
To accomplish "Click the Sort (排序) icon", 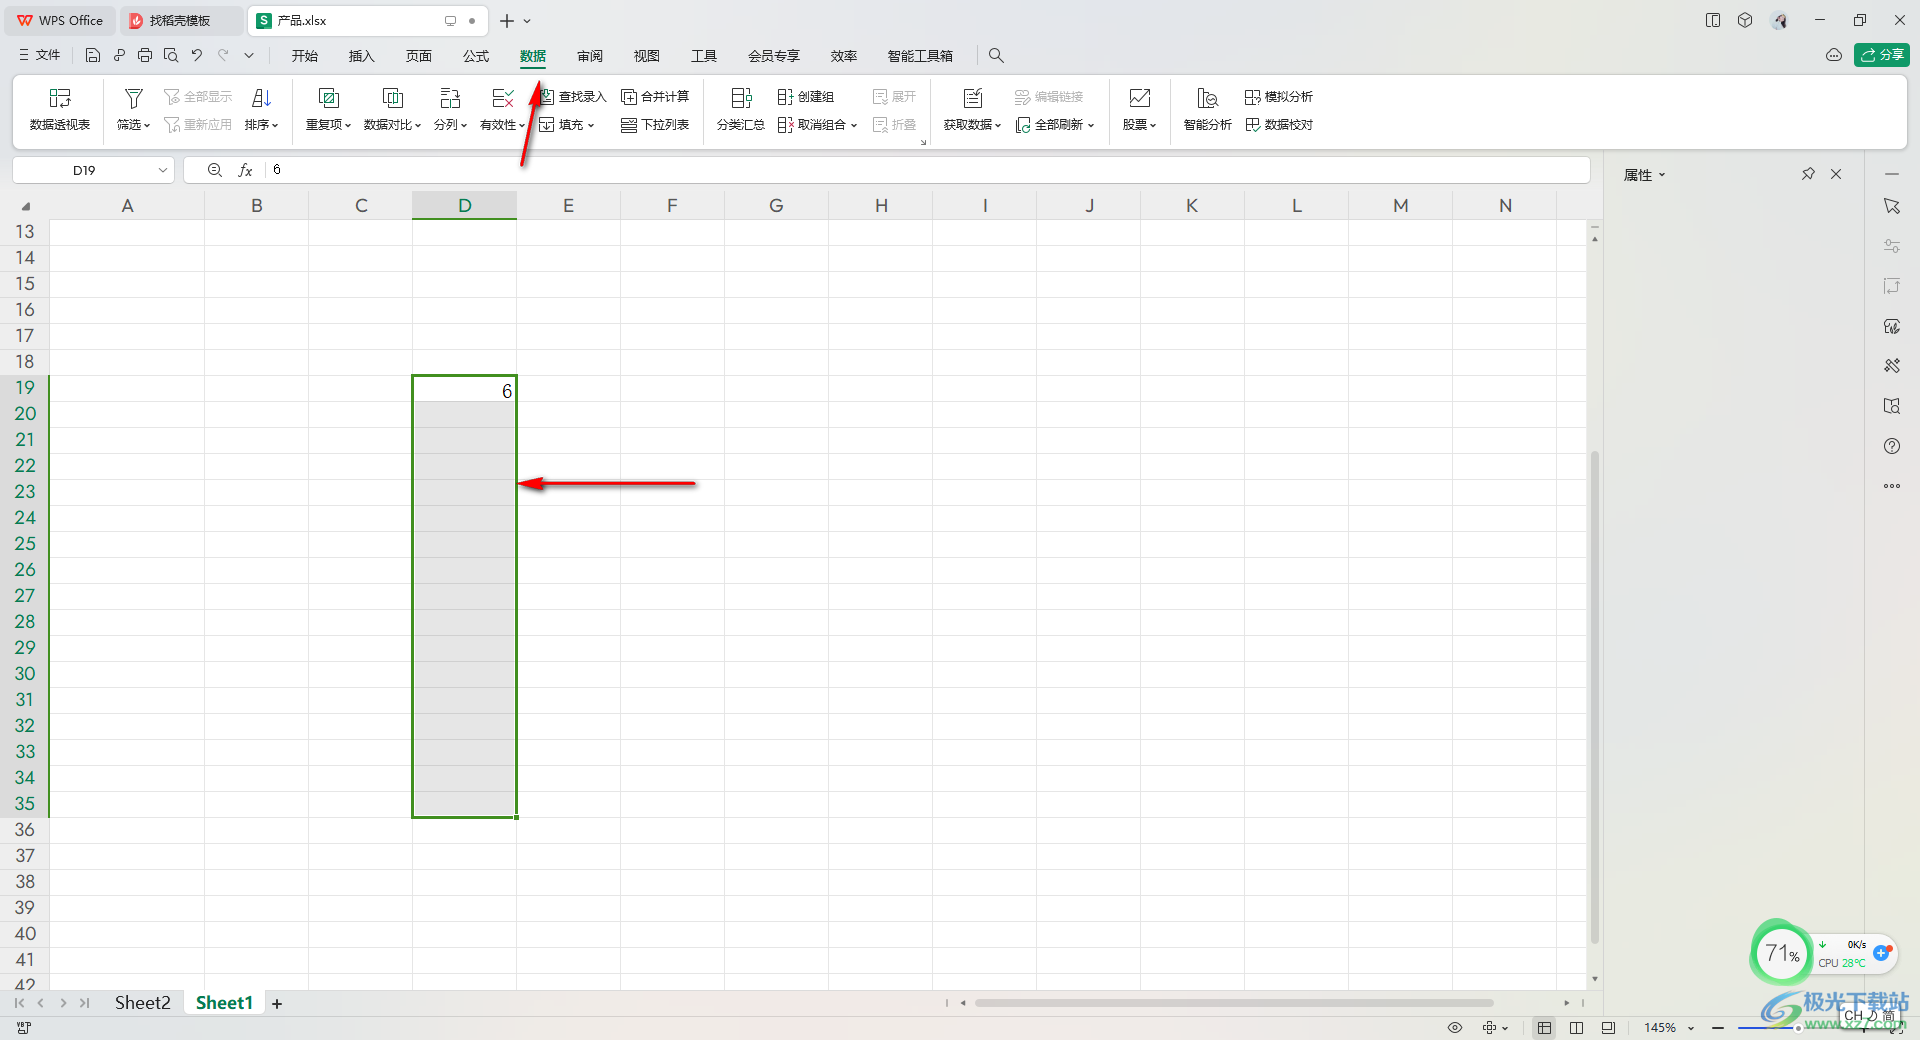I will [261, 98].
